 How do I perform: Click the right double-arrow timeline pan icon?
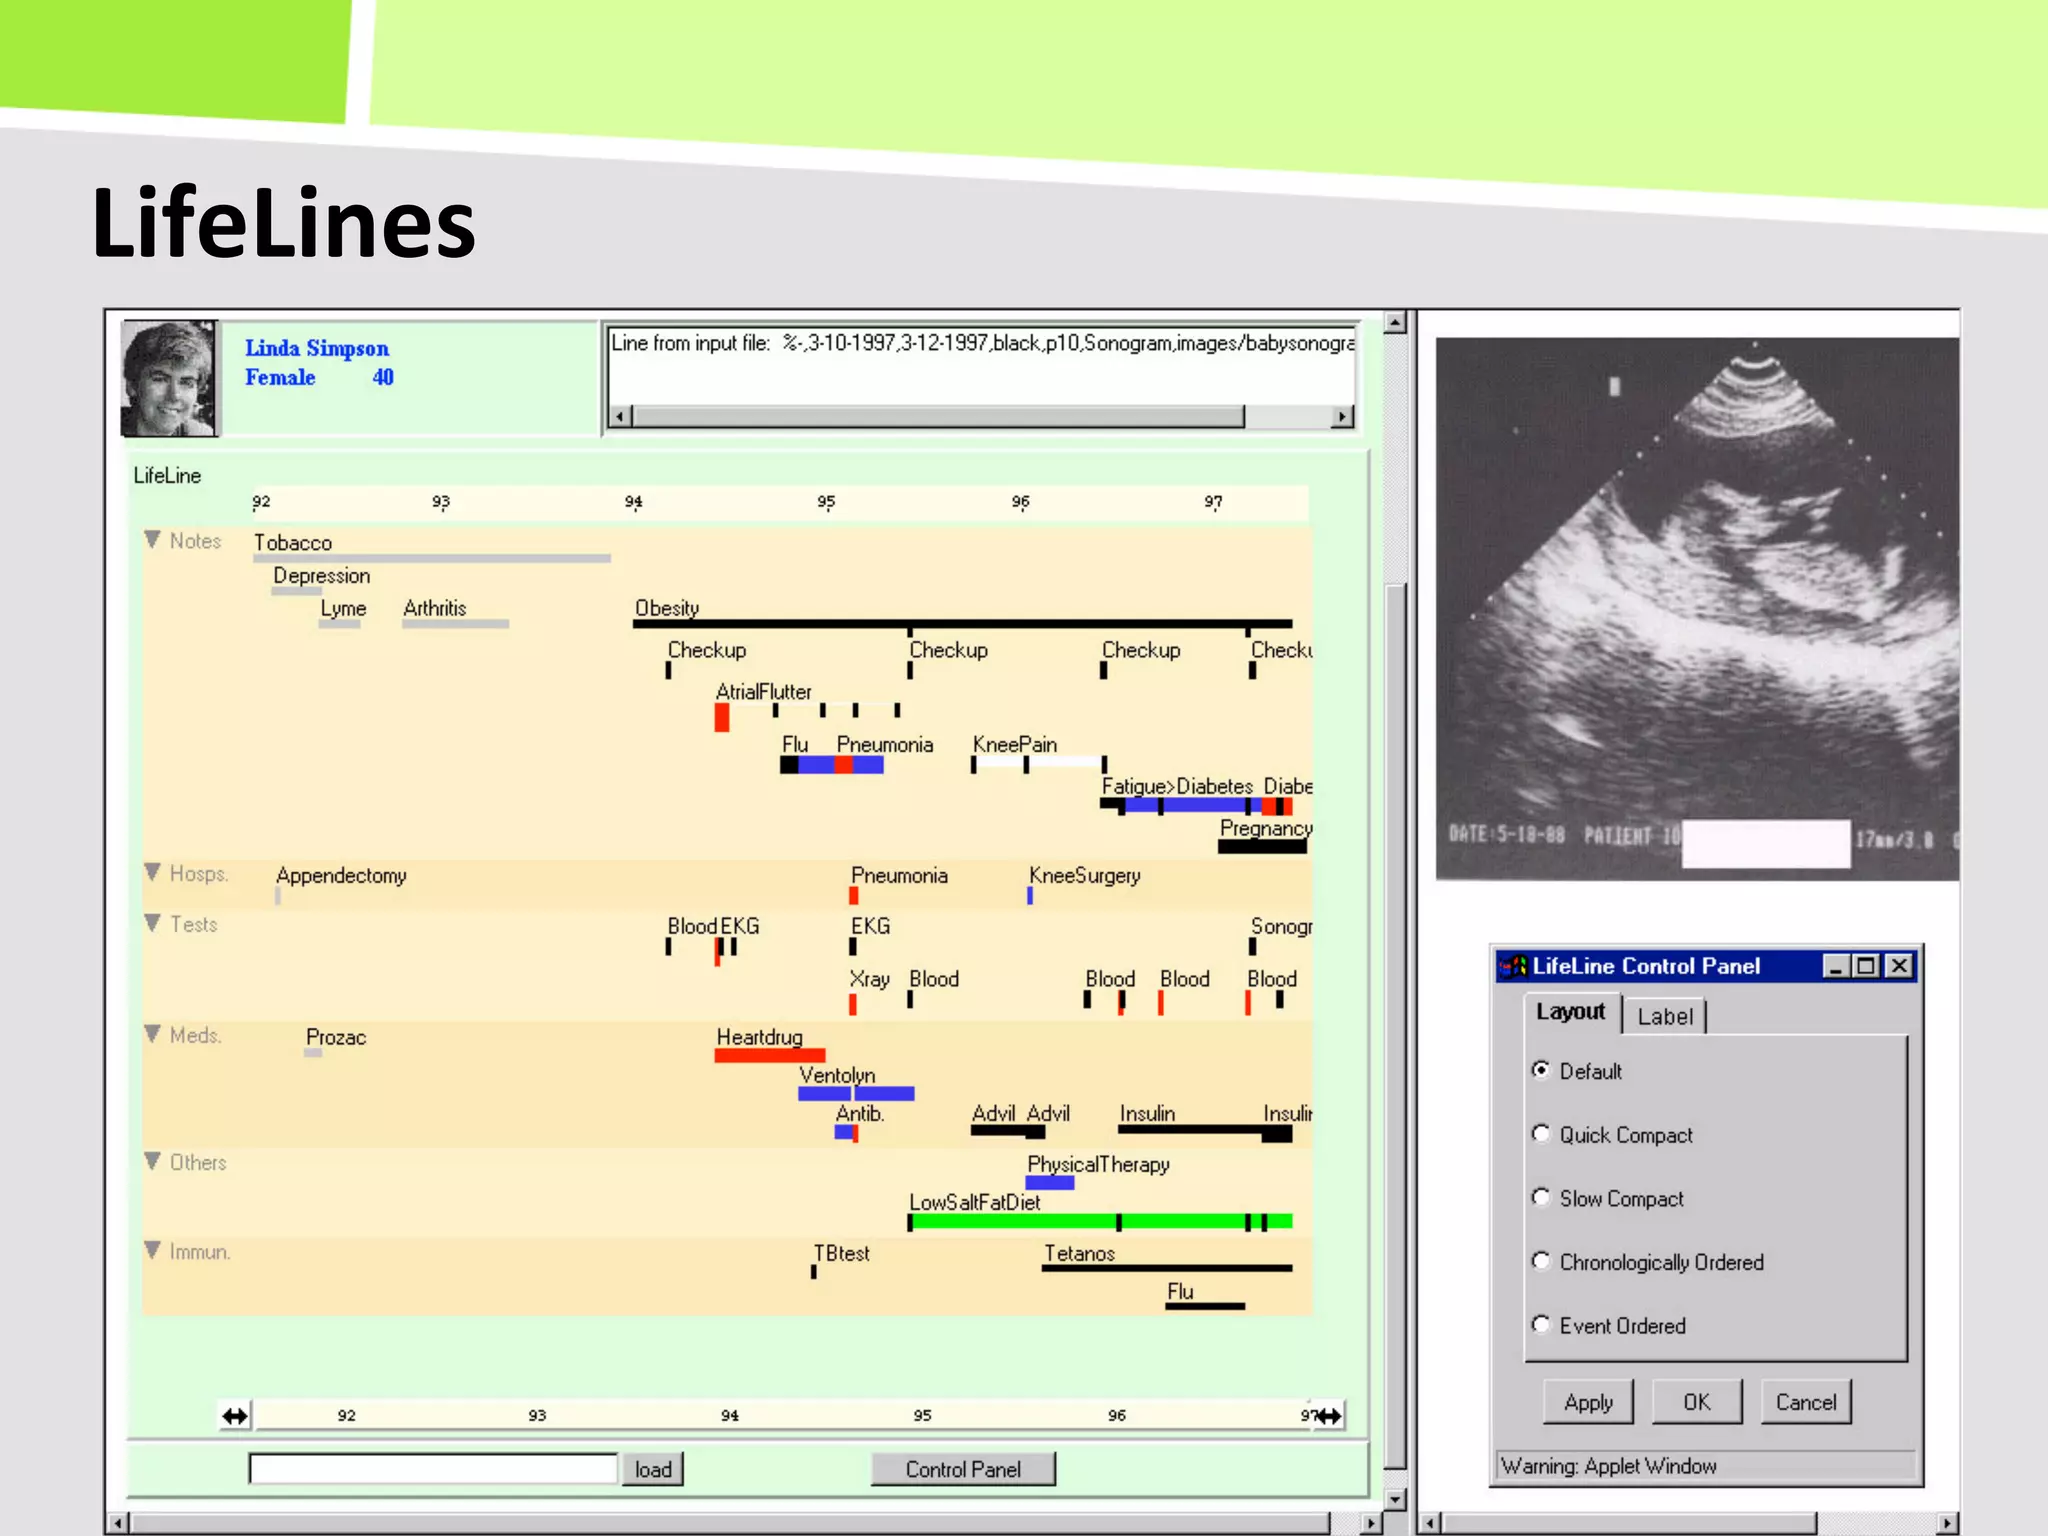(1330, 1416)
